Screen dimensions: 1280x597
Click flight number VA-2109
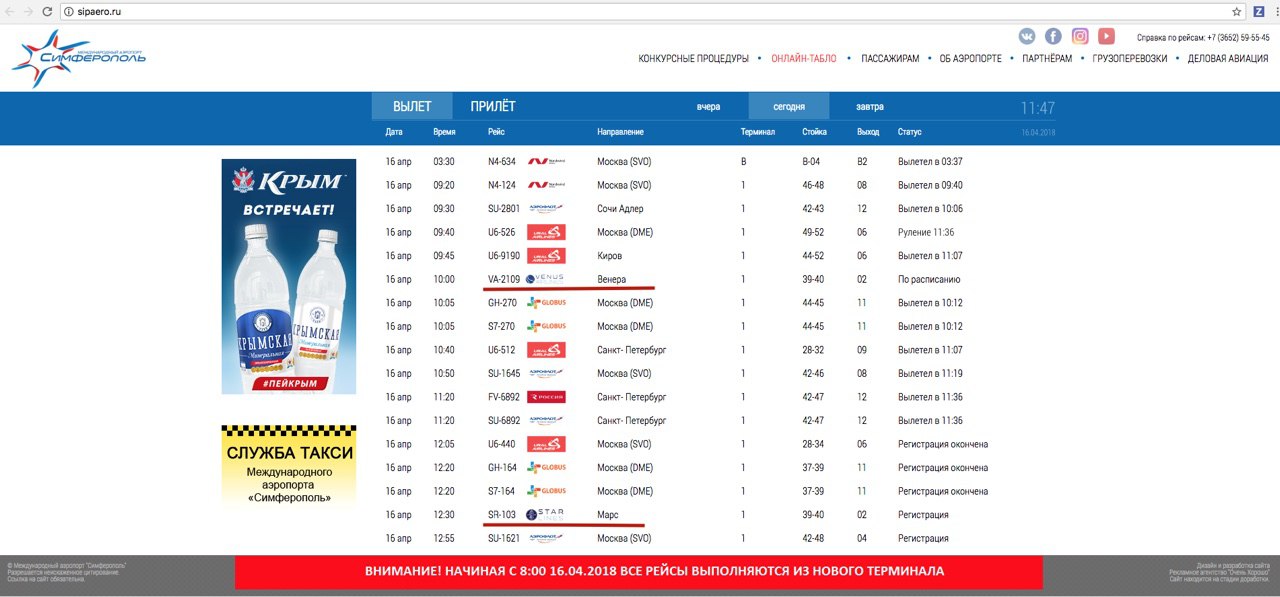tap(503, 279)
